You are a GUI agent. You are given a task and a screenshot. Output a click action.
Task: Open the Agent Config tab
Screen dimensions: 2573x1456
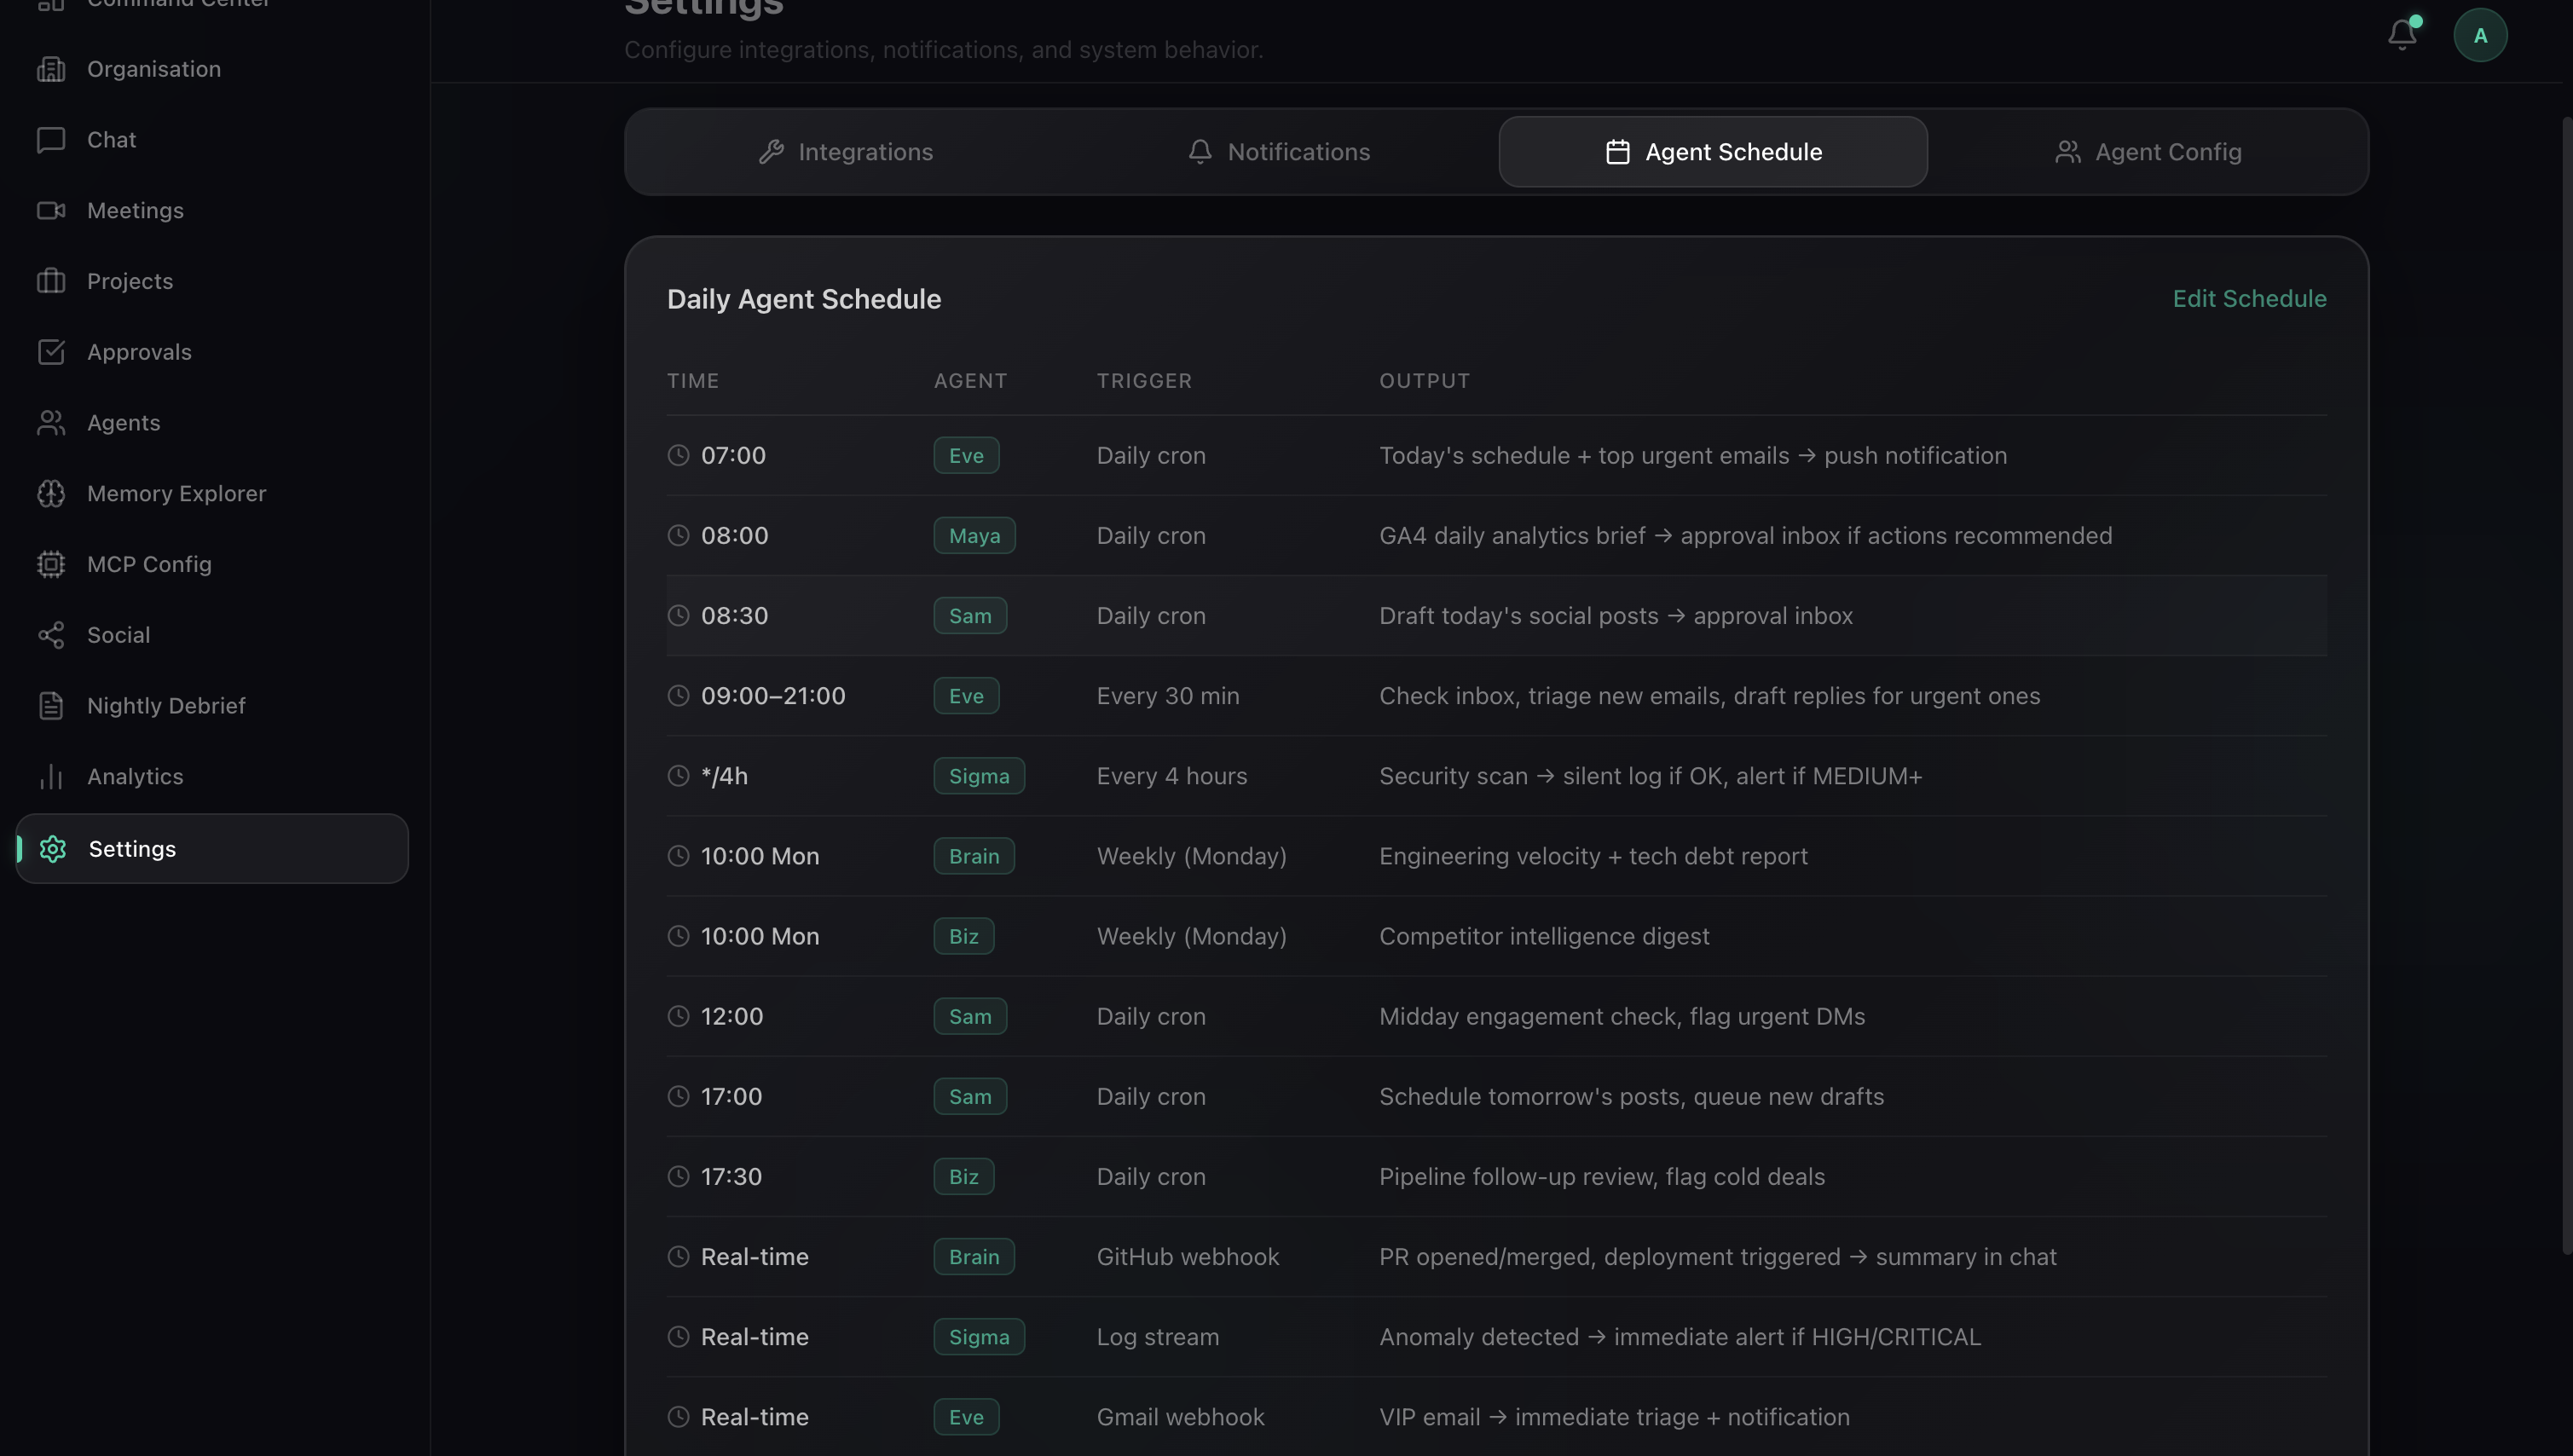tap(2147, 152)
